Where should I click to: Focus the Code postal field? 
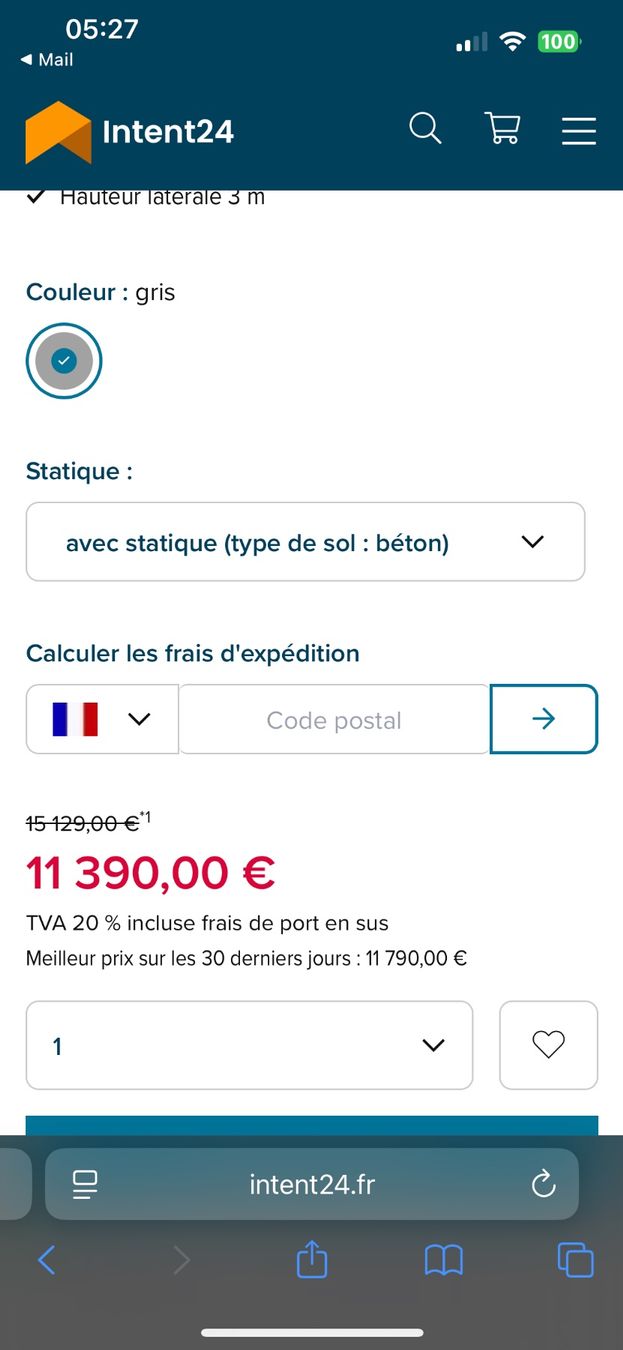tap(334, 719)
